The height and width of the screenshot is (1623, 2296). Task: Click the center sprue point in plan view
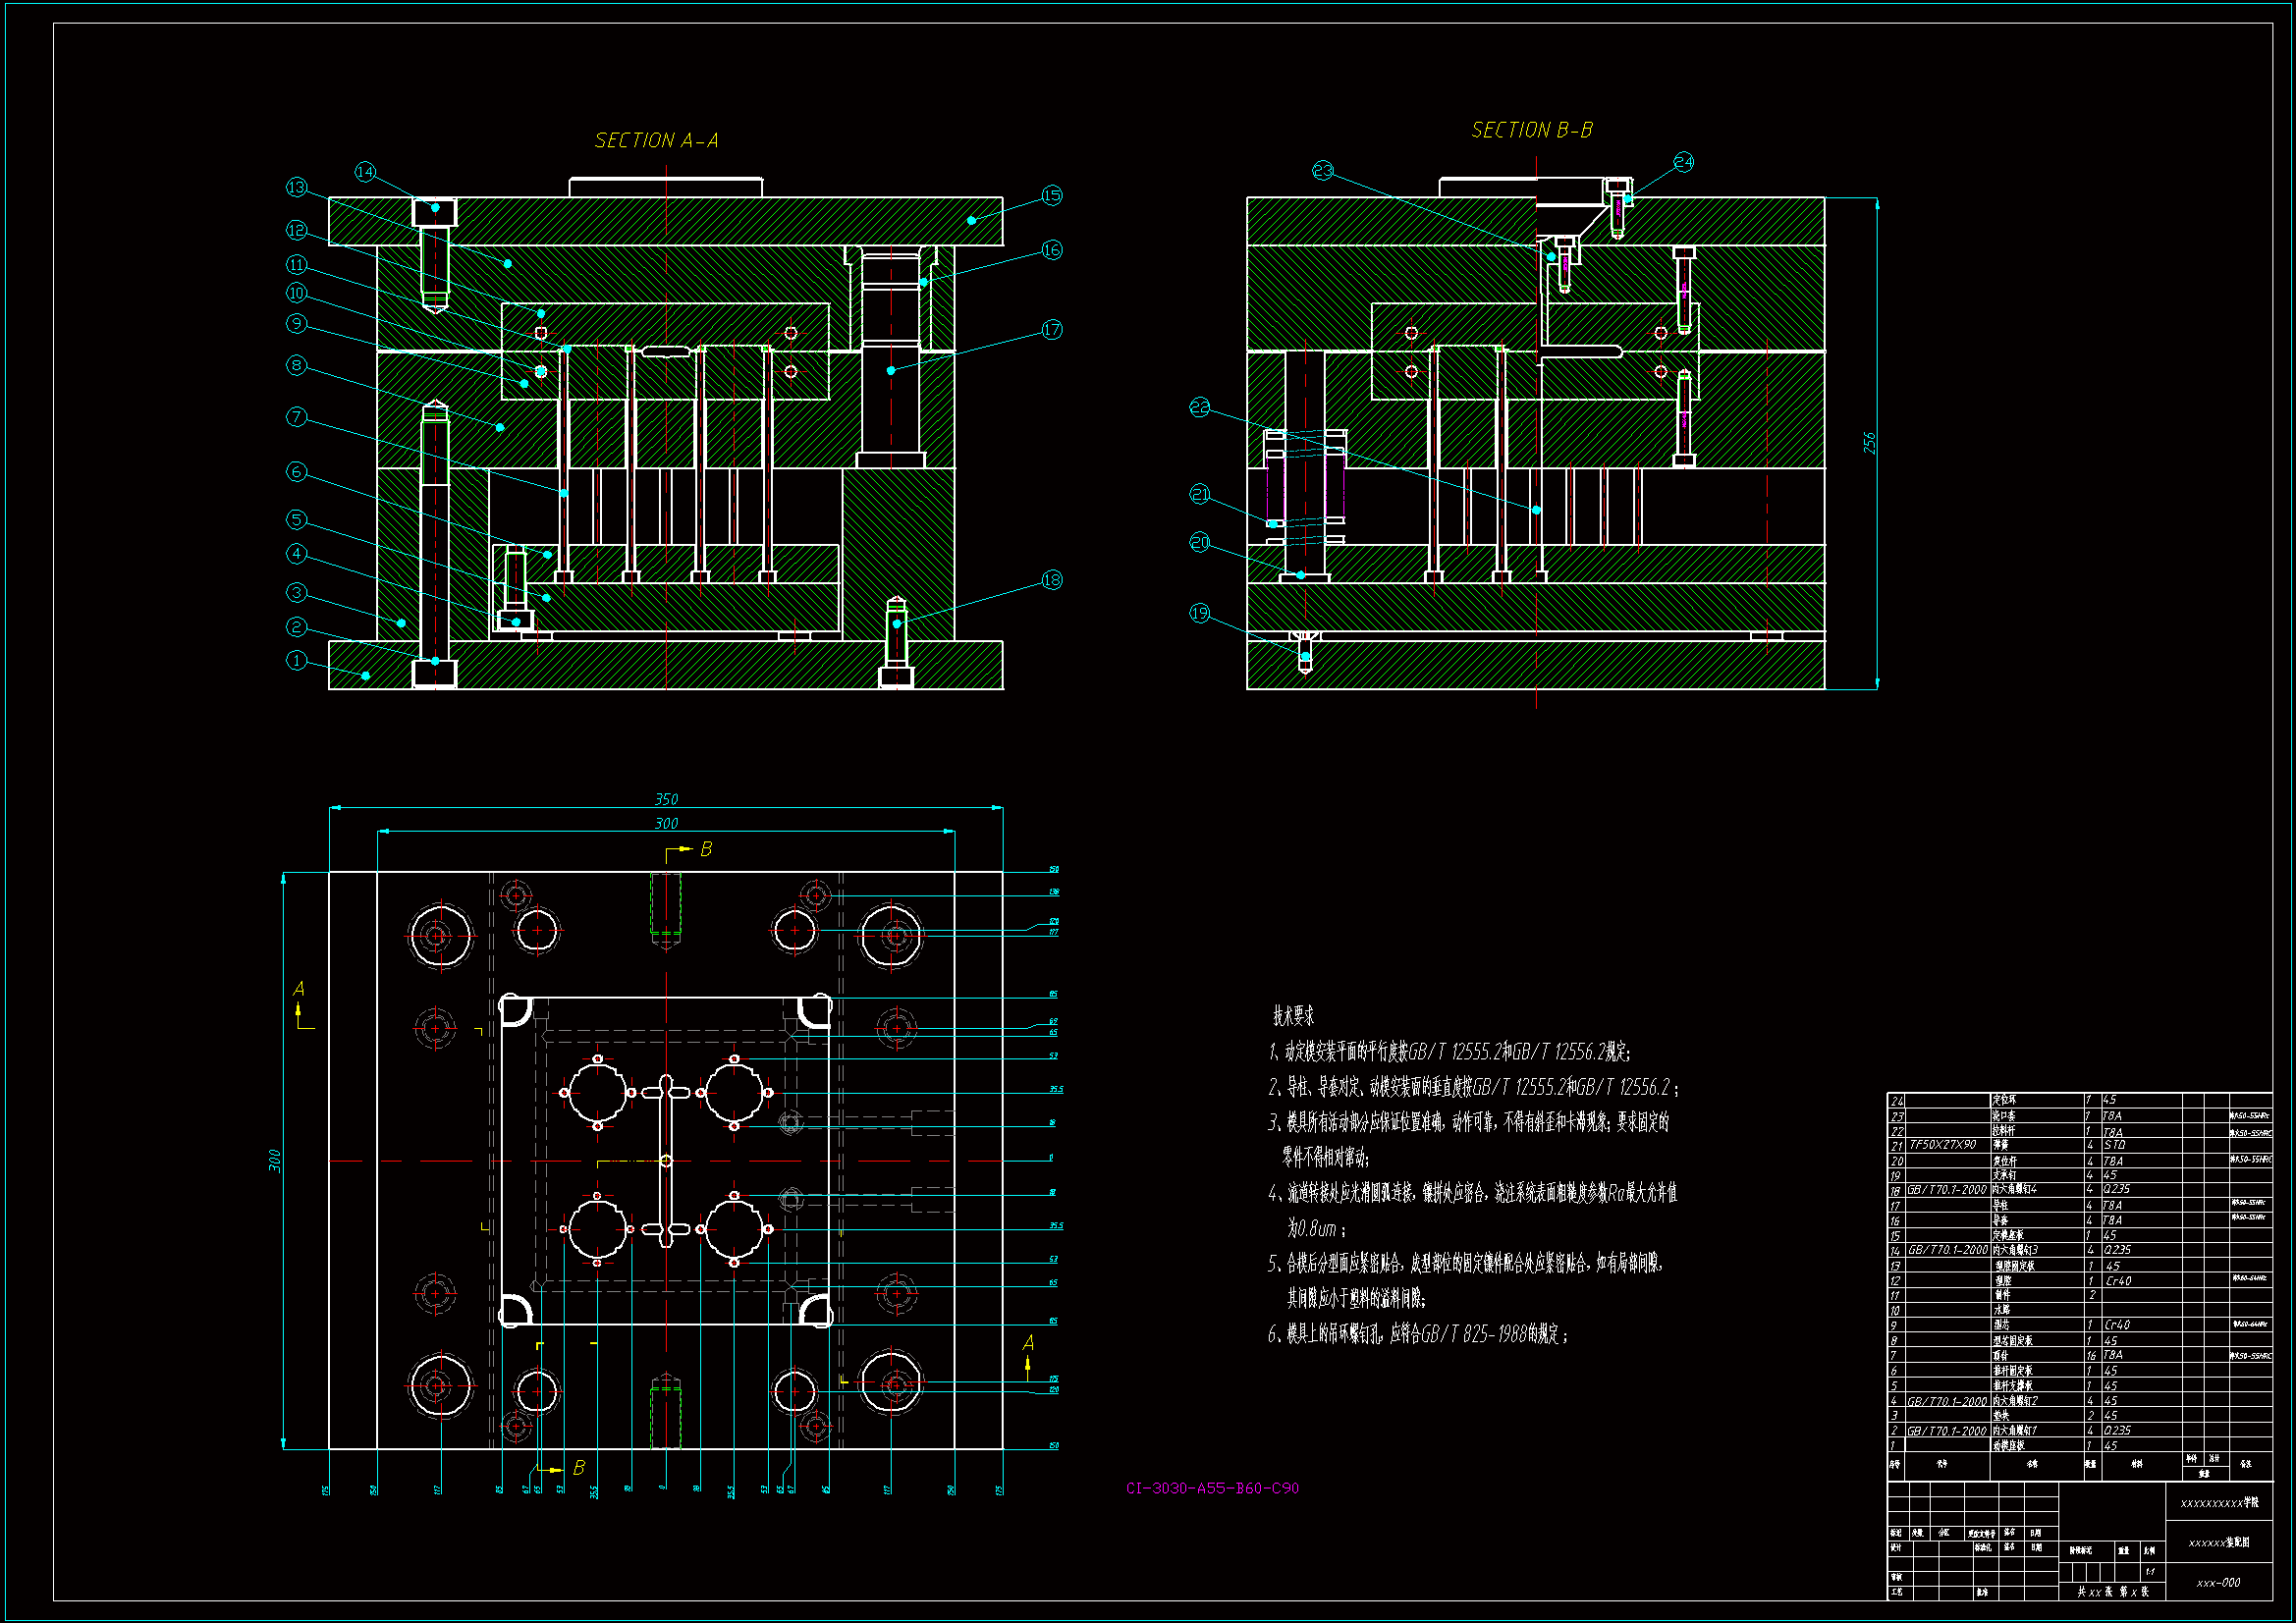[666, 1160]
